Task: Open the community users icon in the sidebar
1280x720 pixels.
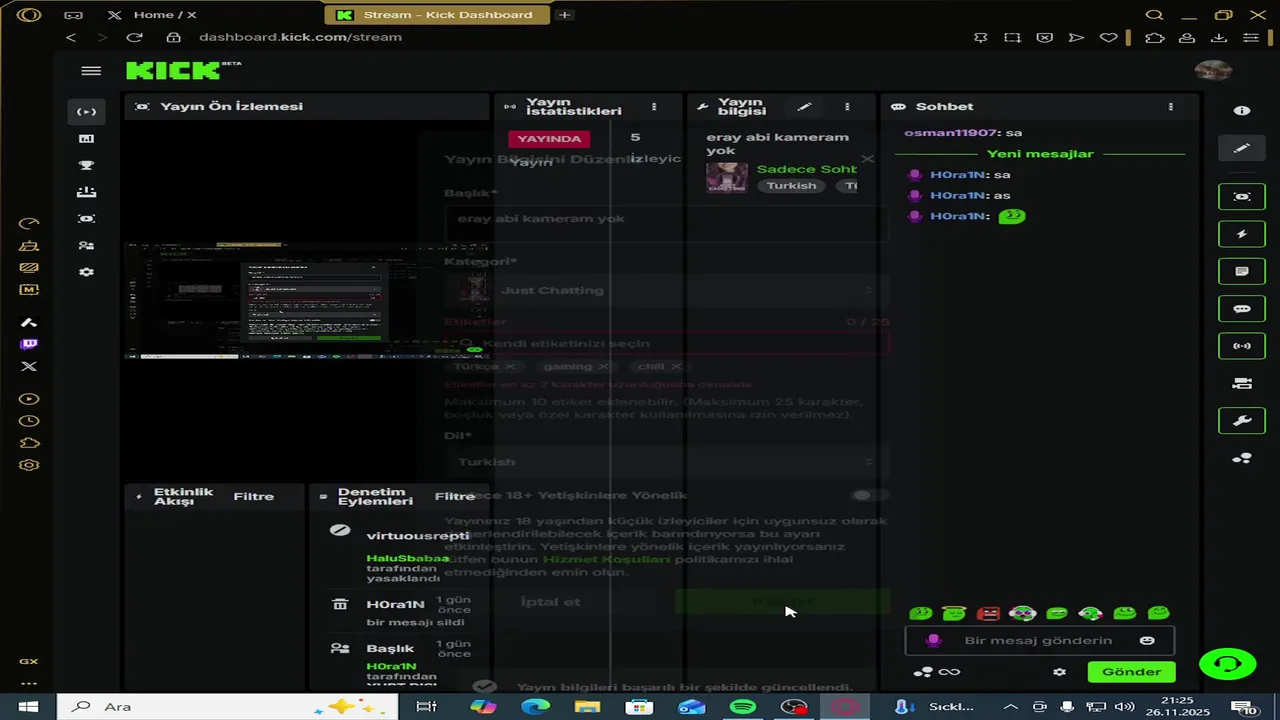Action: 87,246
